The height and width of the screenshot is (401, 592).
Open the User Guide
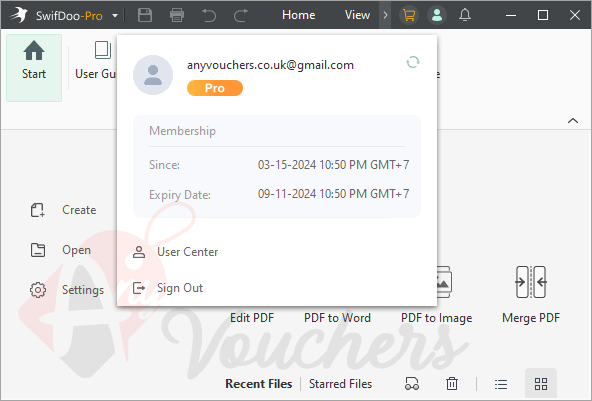pyautogui.click(x=96, y=60)
